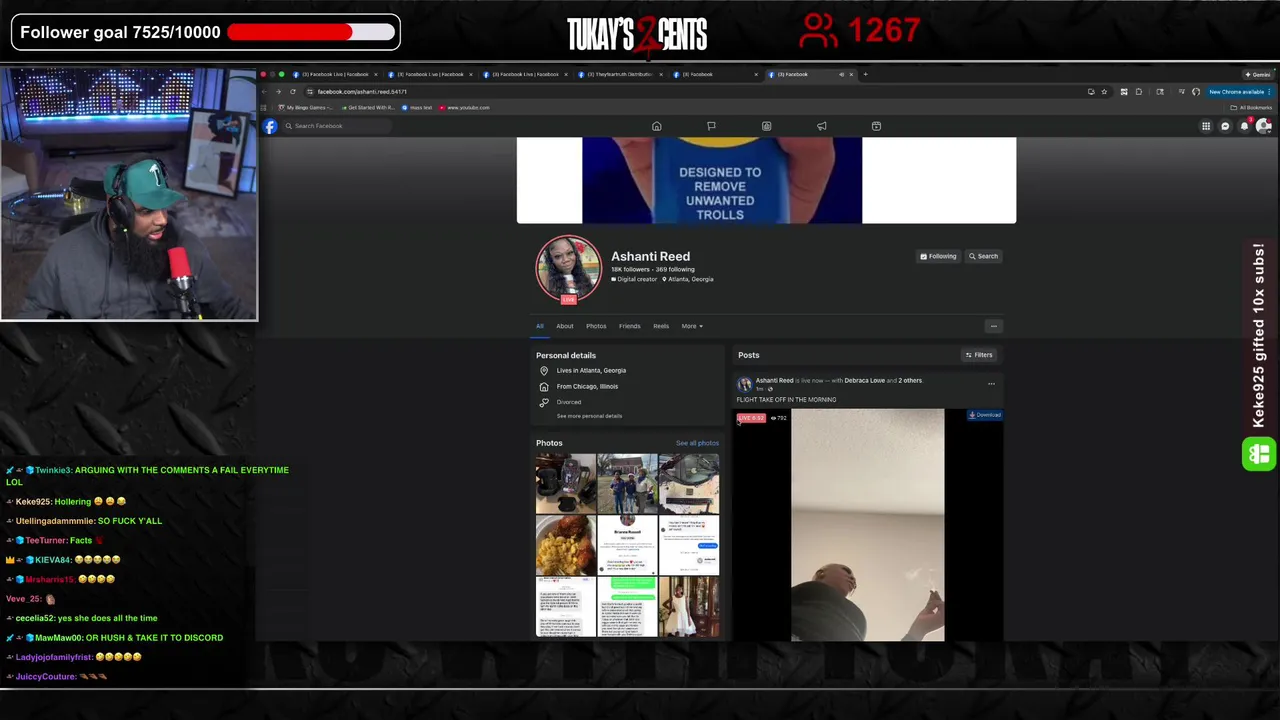Open the Facebook menu grid icon
The width and height of the screenshot is (1280, 720).
(1206, 126)
